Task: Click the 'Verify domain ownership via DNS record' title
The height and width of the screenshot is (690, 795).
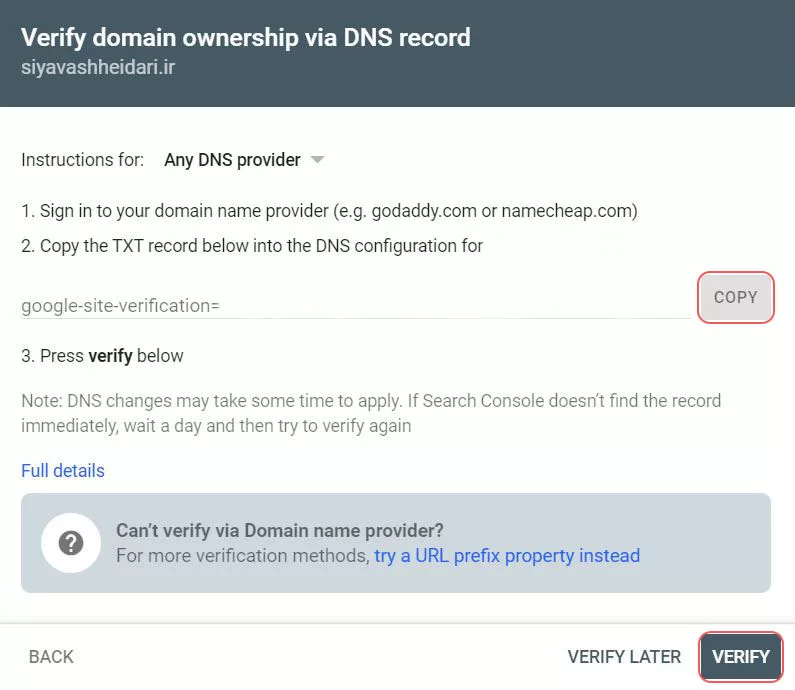Action: (246, 38)
